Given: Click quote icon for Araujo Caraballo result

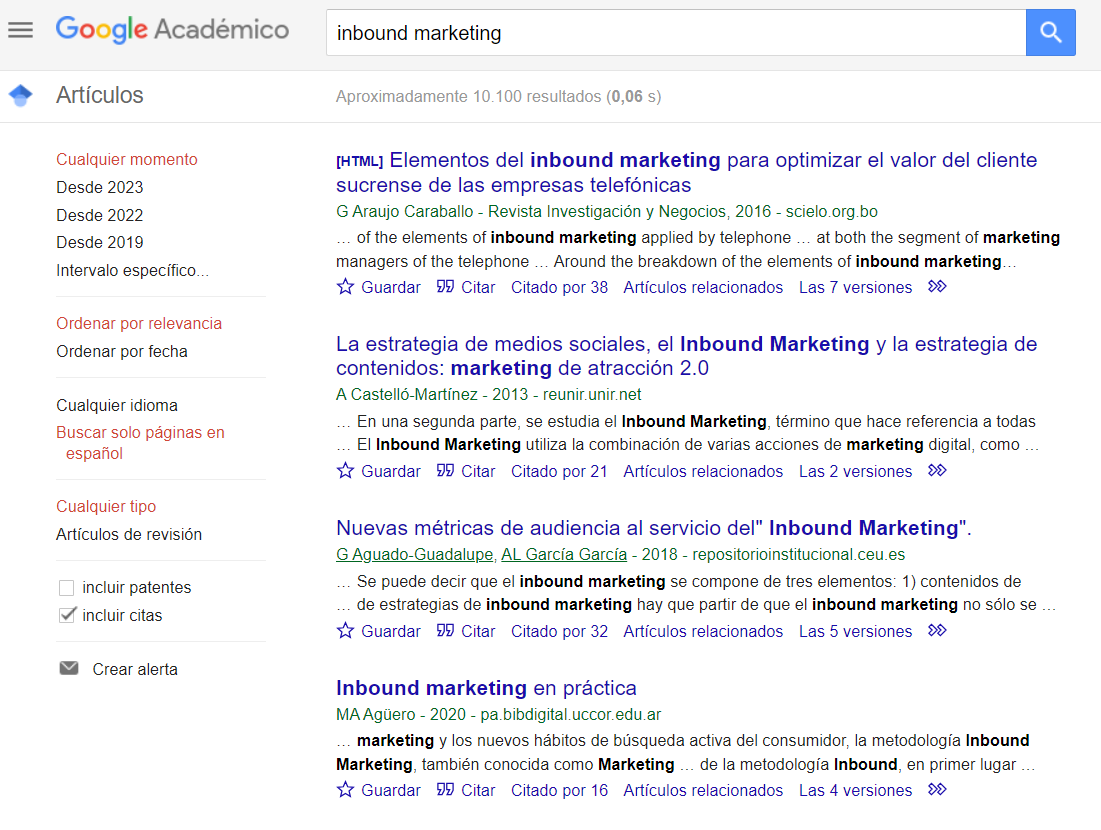Looking at the screenshot, I should (x=445, y=286).
